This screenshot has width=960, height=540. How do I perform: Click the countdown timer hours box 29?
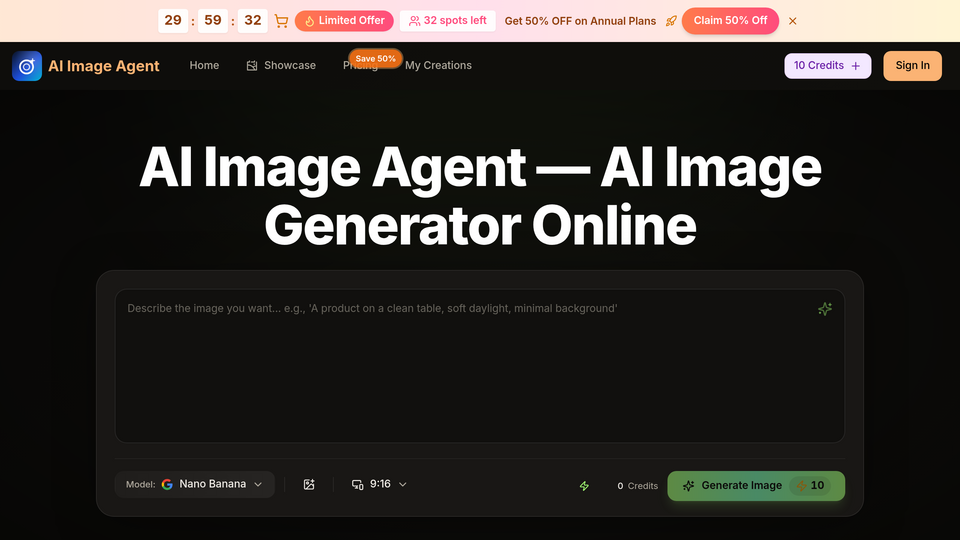coord(173,21)
